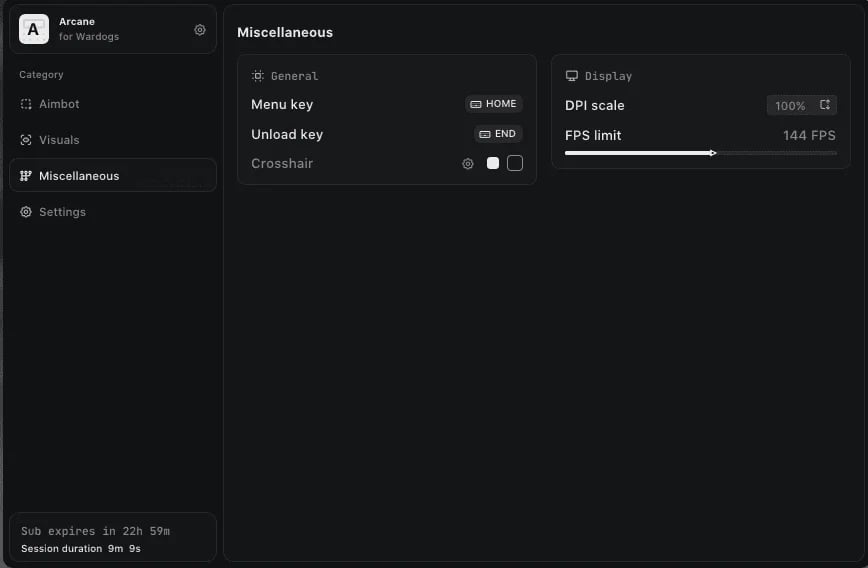Click the Menu key label
Screen dimensions: 868x568
[x=282, y=105]
